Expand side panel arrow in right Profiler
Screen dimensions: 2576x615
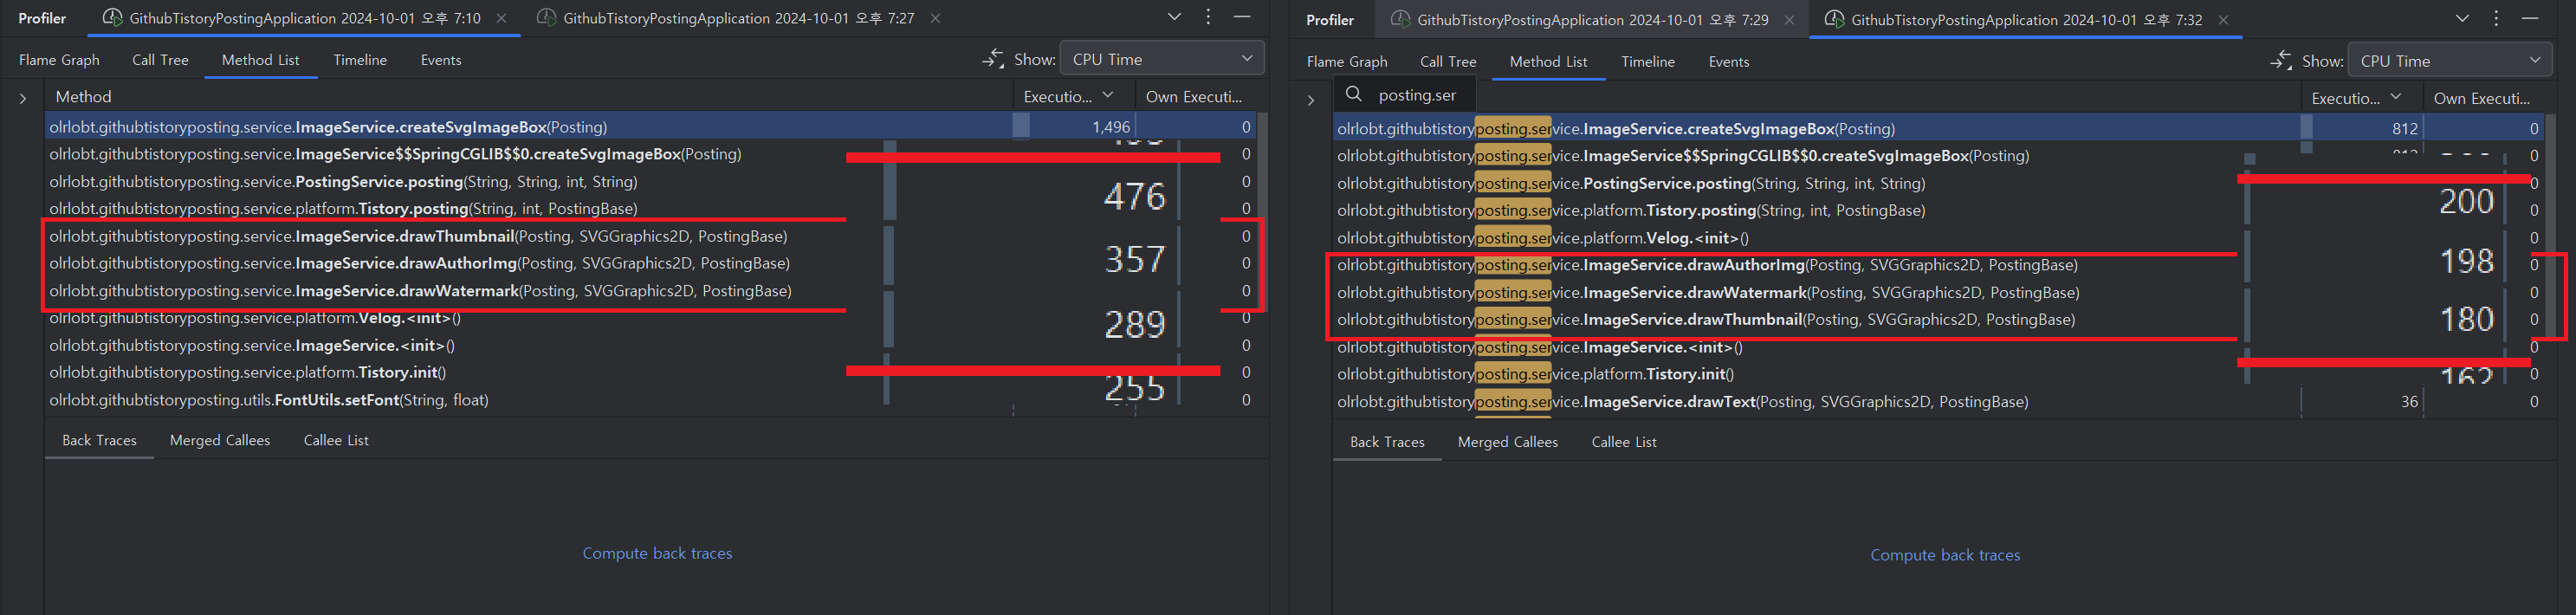(x=1311, y=100)
